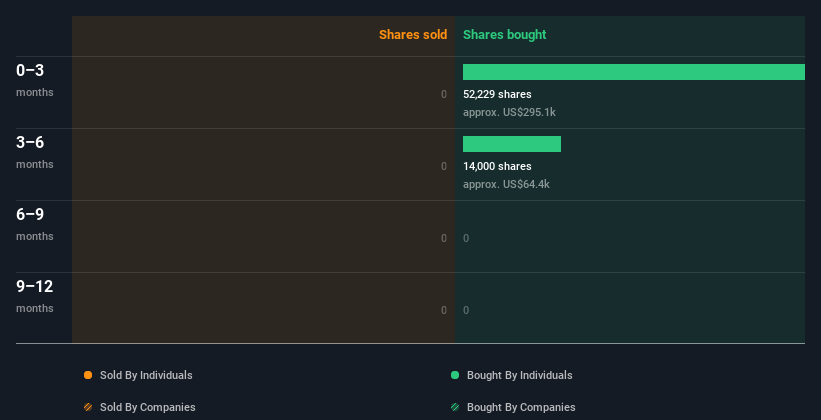
Task: Click the Shares bought column header
Action: (x=504, y=35)
